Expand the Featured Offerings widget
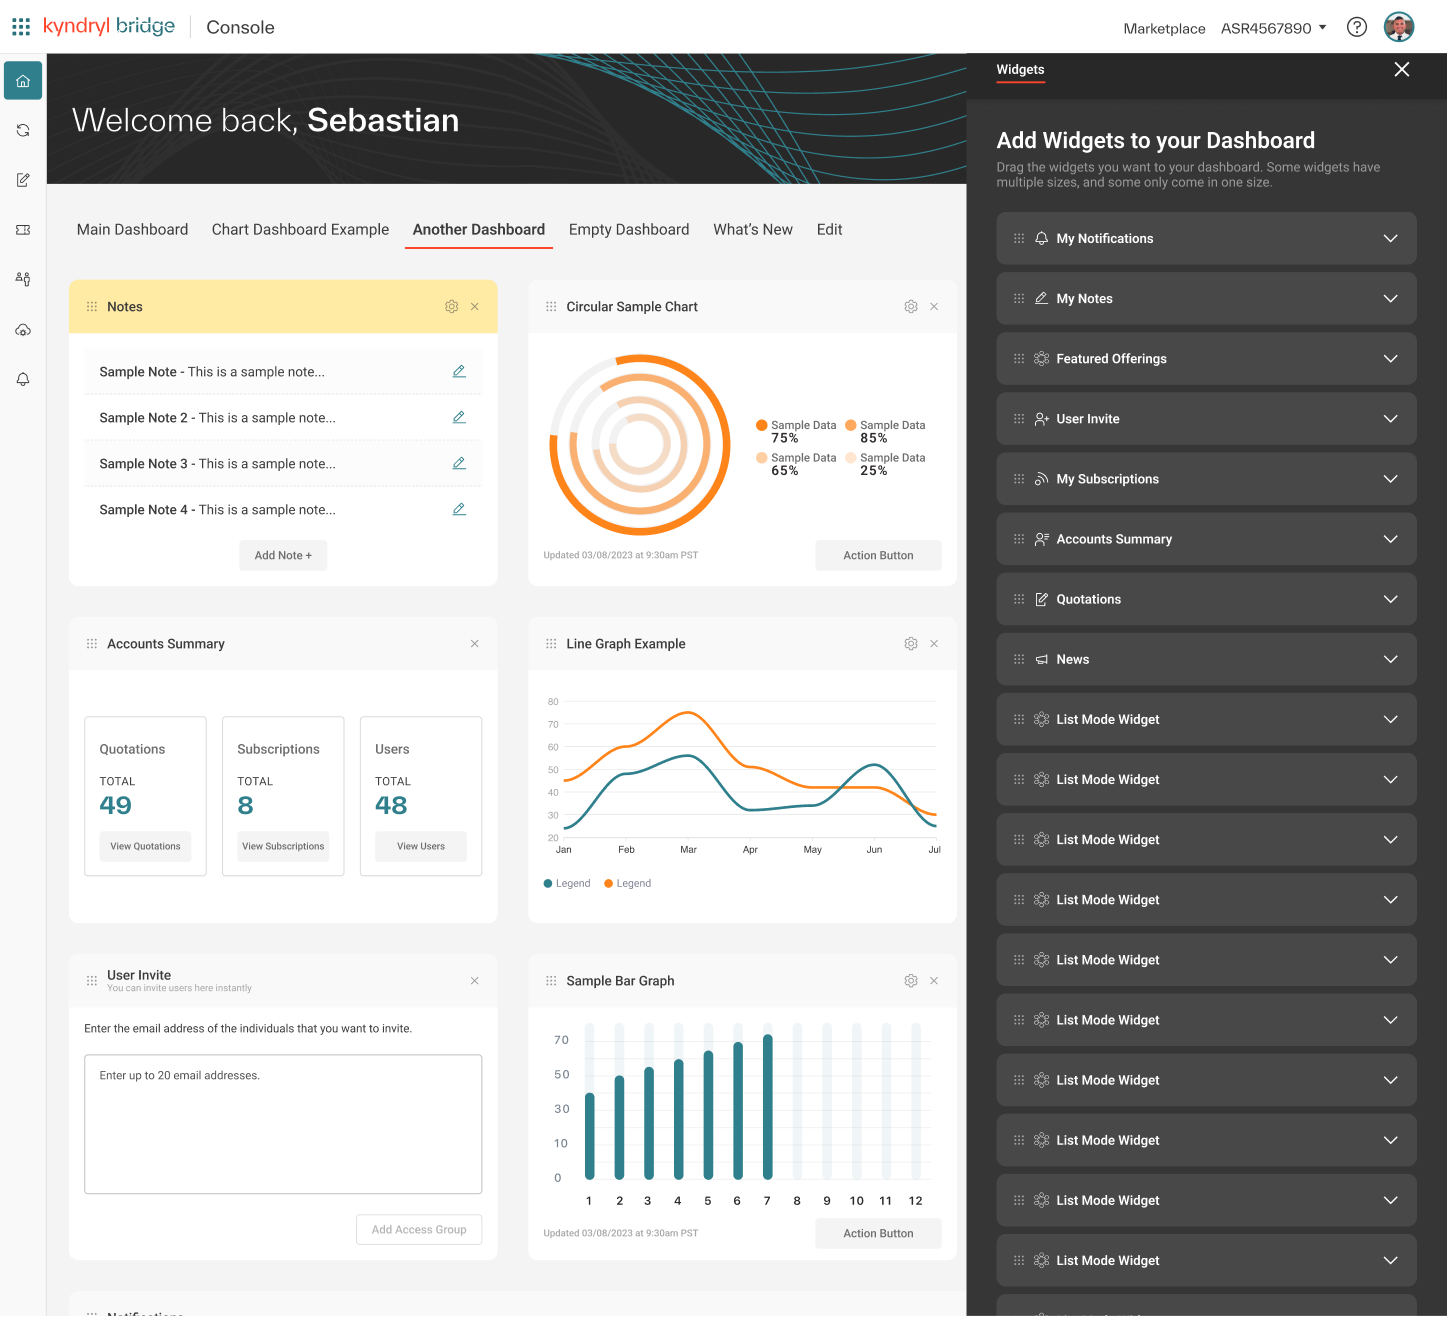 [x=1390, y=359]
